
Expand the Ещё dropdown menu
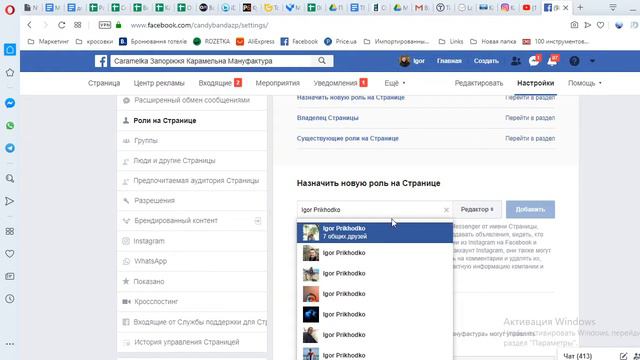pyautogui.click(x=395, y=83)
